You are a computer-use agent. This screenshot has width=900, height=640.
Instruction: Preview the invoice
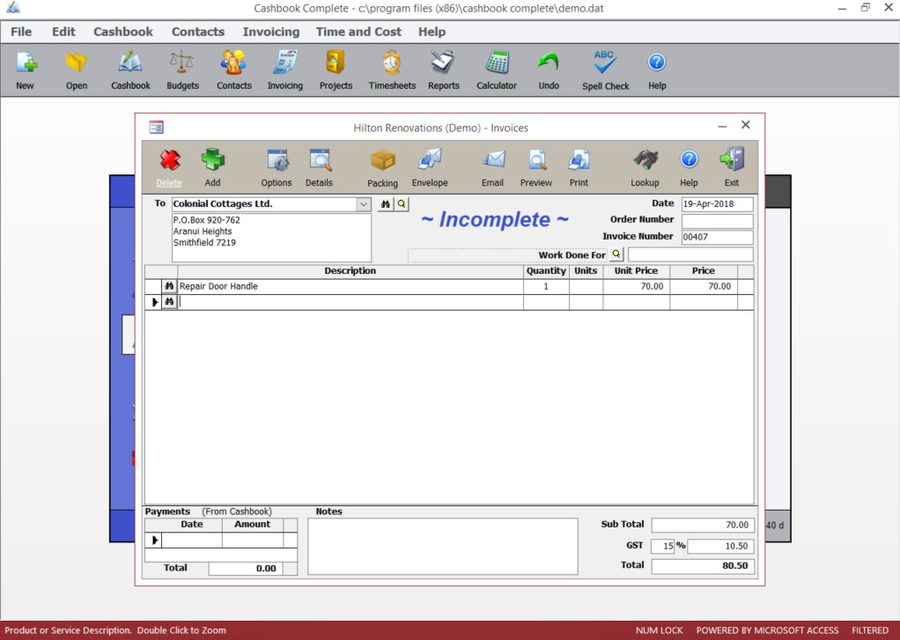(537, 160)
